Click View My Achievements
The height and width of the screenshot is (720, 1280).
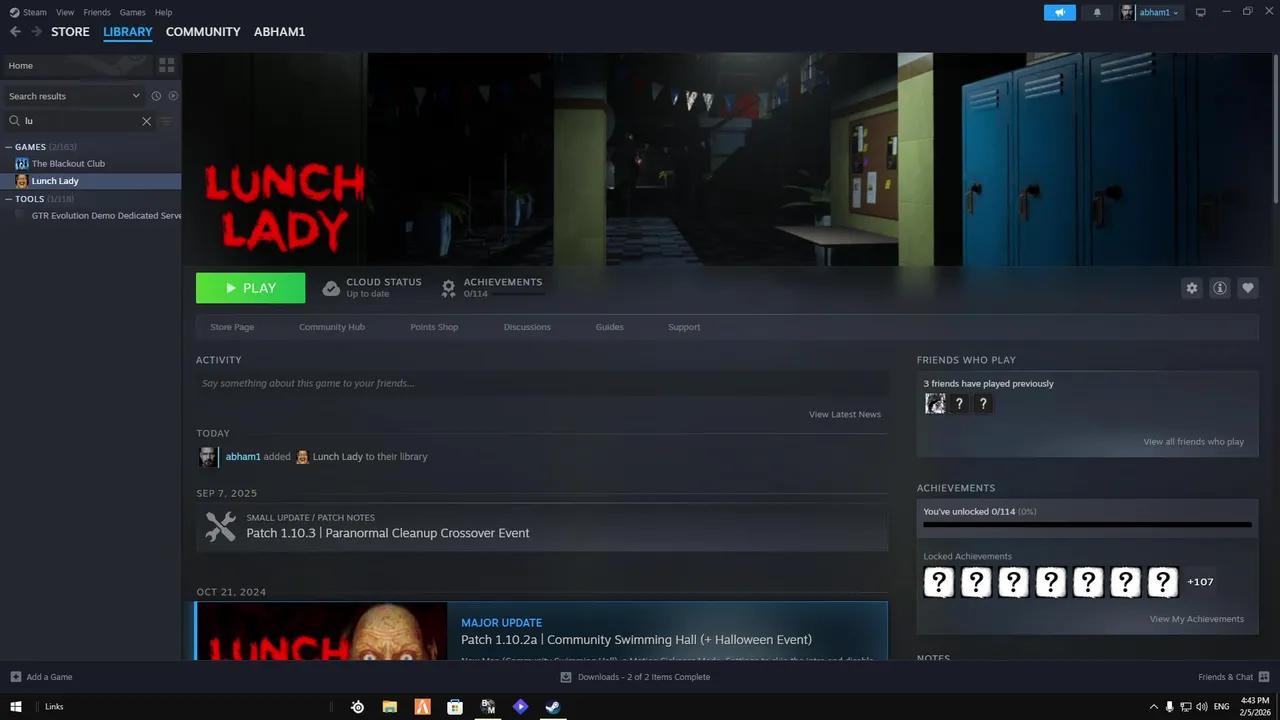(1196, 619)
